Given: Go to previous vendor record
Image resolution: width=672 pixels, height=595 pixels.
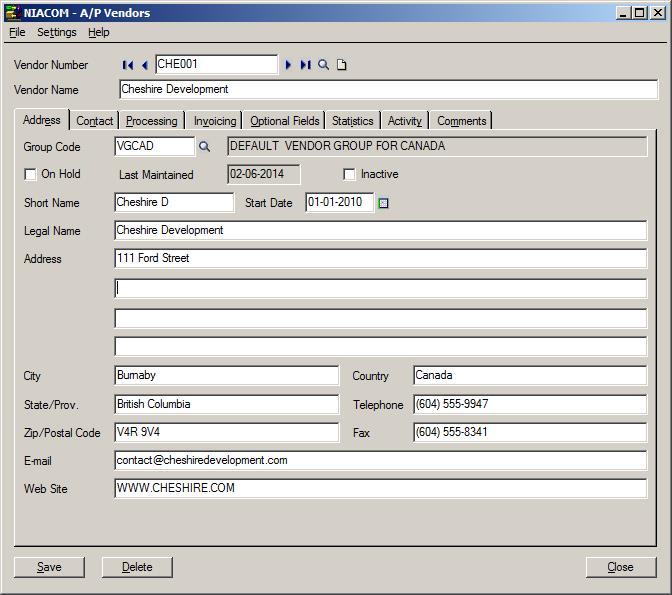Looking at the screenshot, I should coord(144,65).
